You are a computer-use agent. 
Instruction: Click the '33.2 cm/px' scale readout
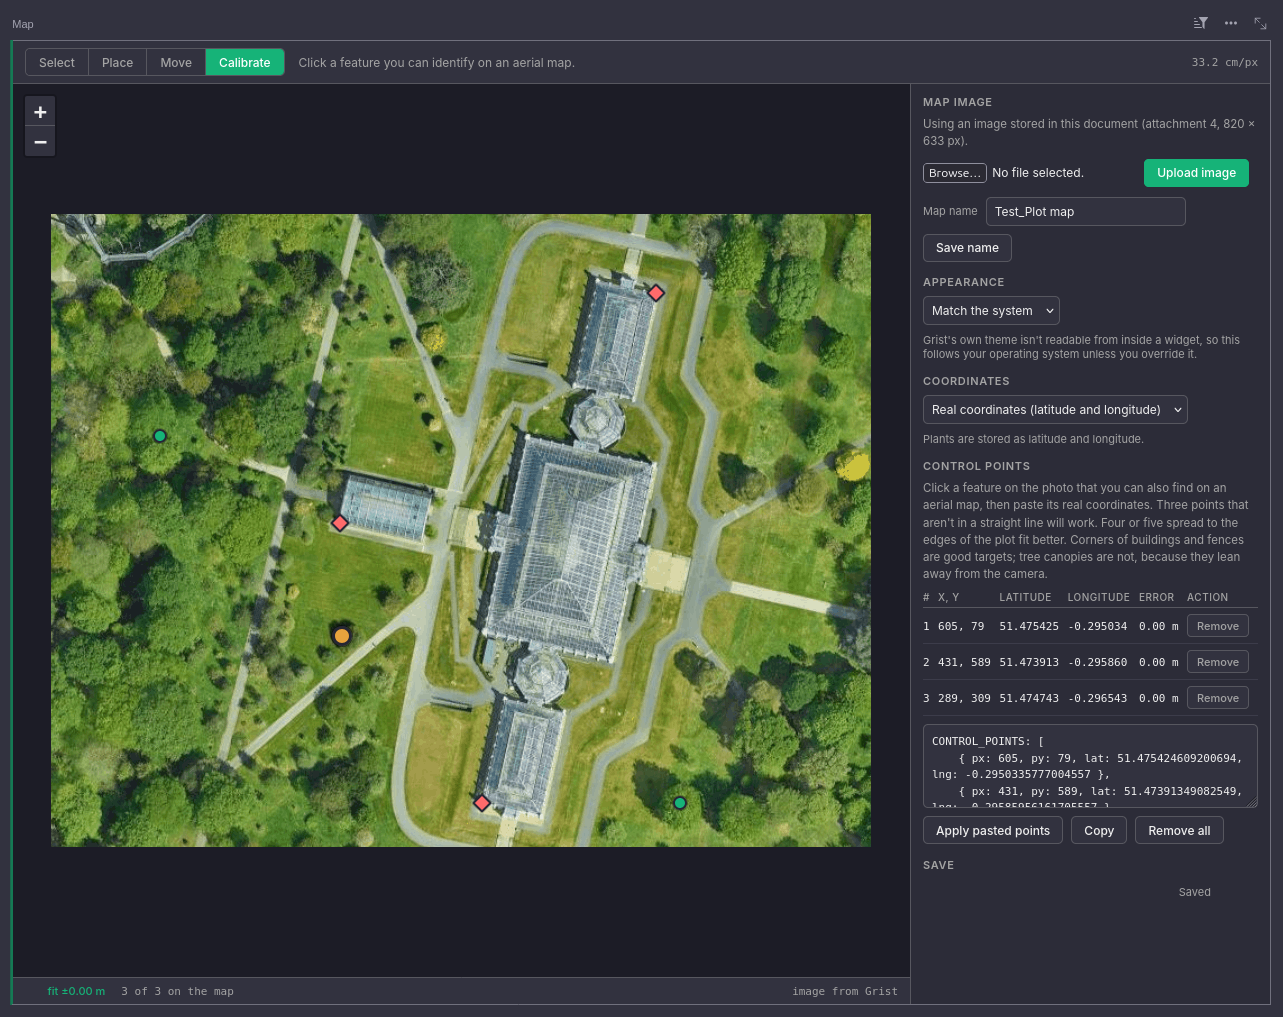tap(1225, 62)
